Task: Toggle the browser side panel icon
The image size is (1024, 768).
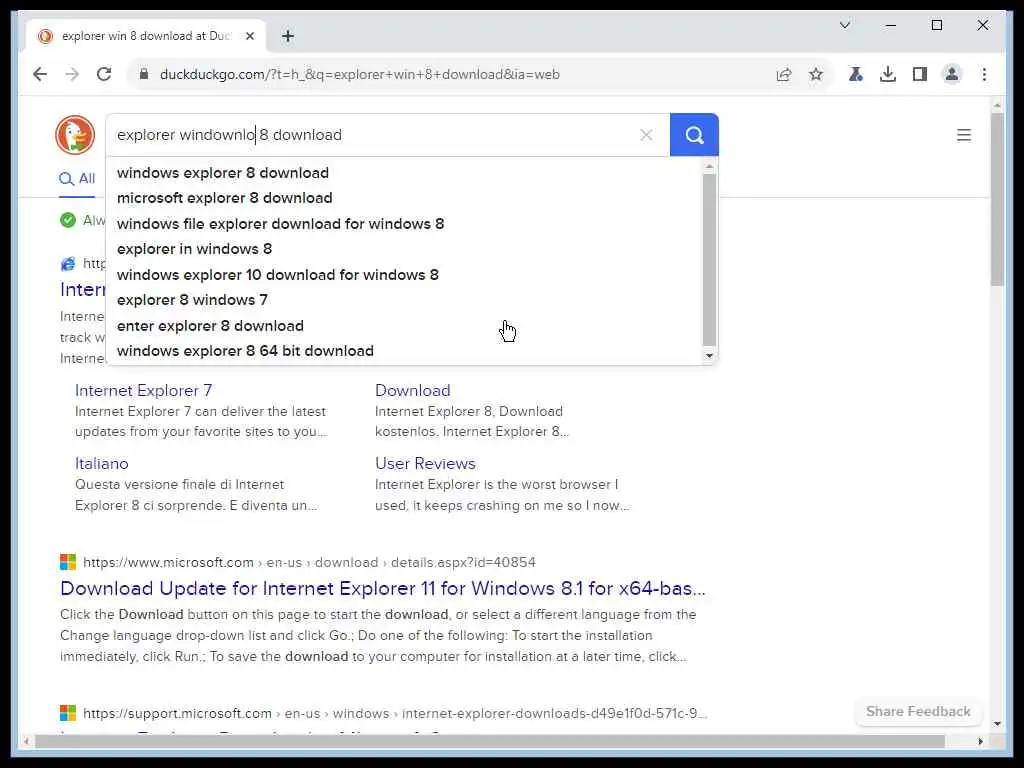Action: click(x=920, y=74)
